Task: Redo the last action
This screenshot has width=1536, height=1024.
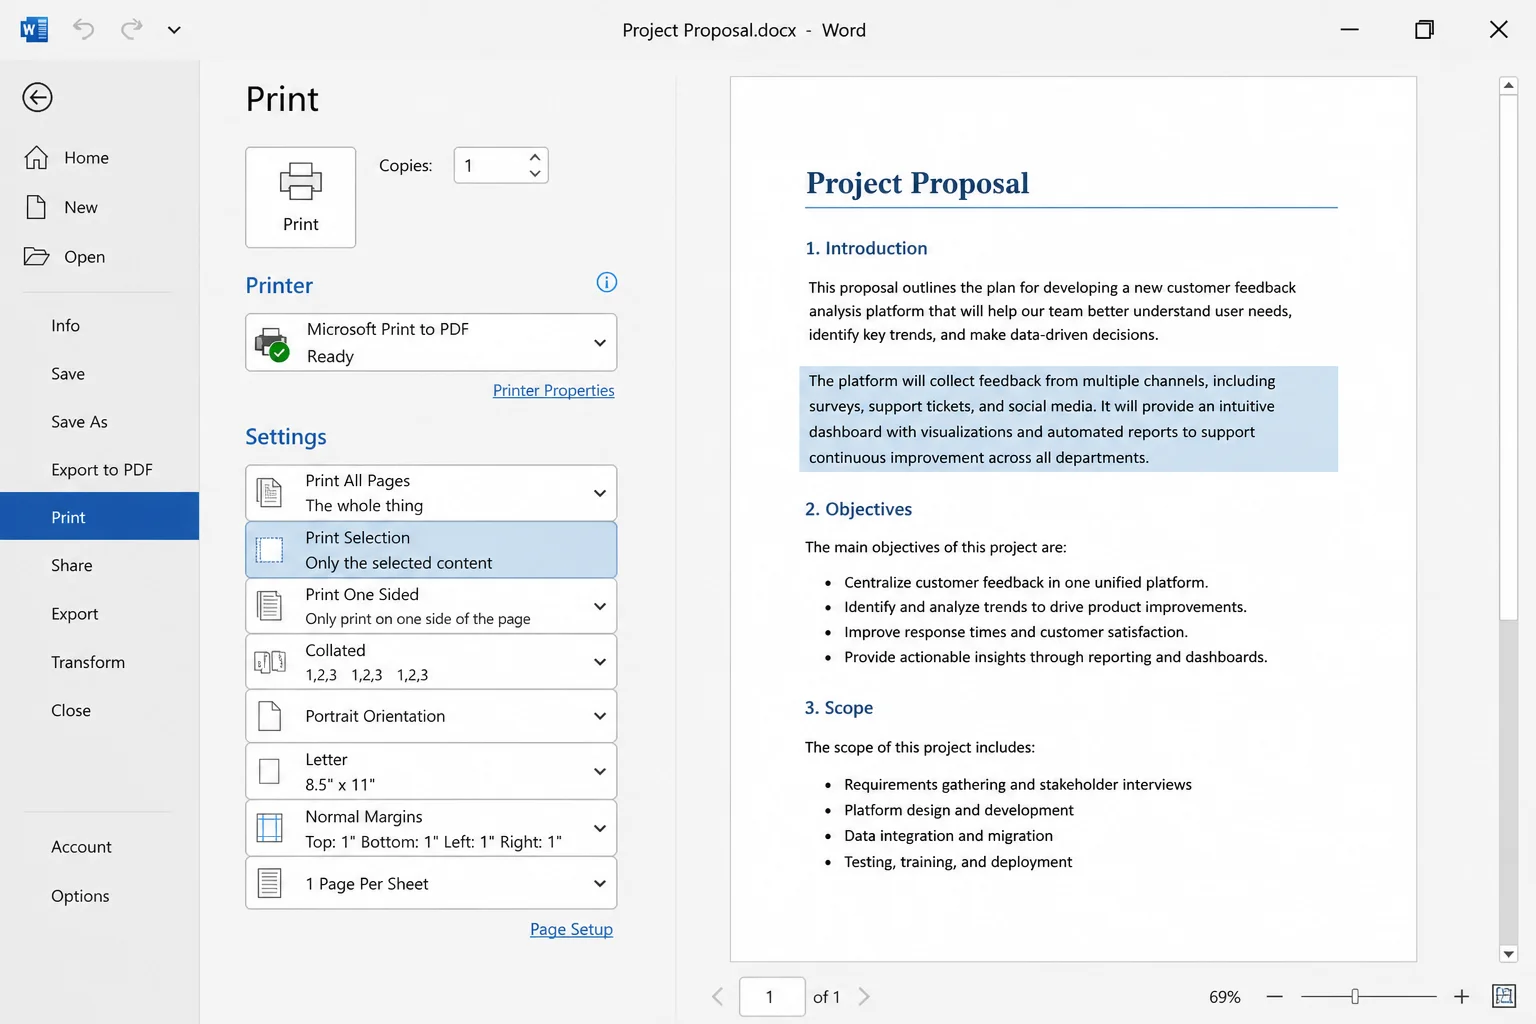Action: (x=131, y=29)
